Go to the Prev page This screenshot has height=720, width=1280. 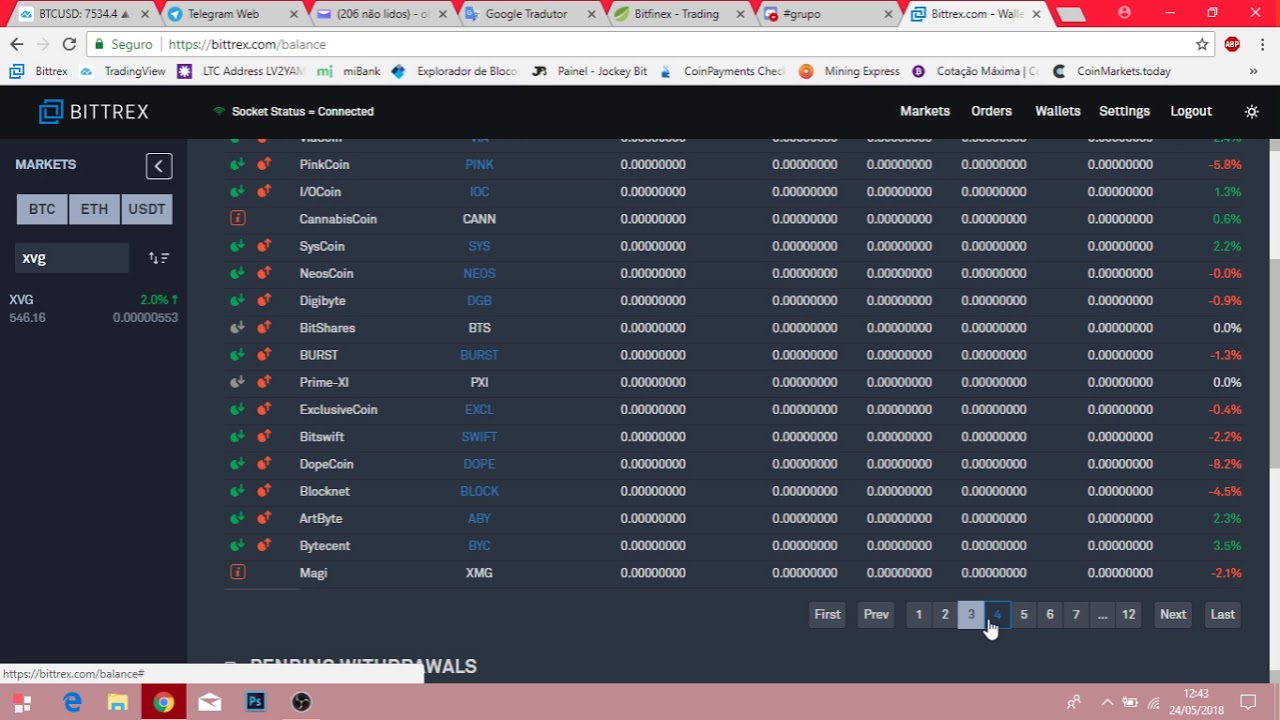point(876,615)
